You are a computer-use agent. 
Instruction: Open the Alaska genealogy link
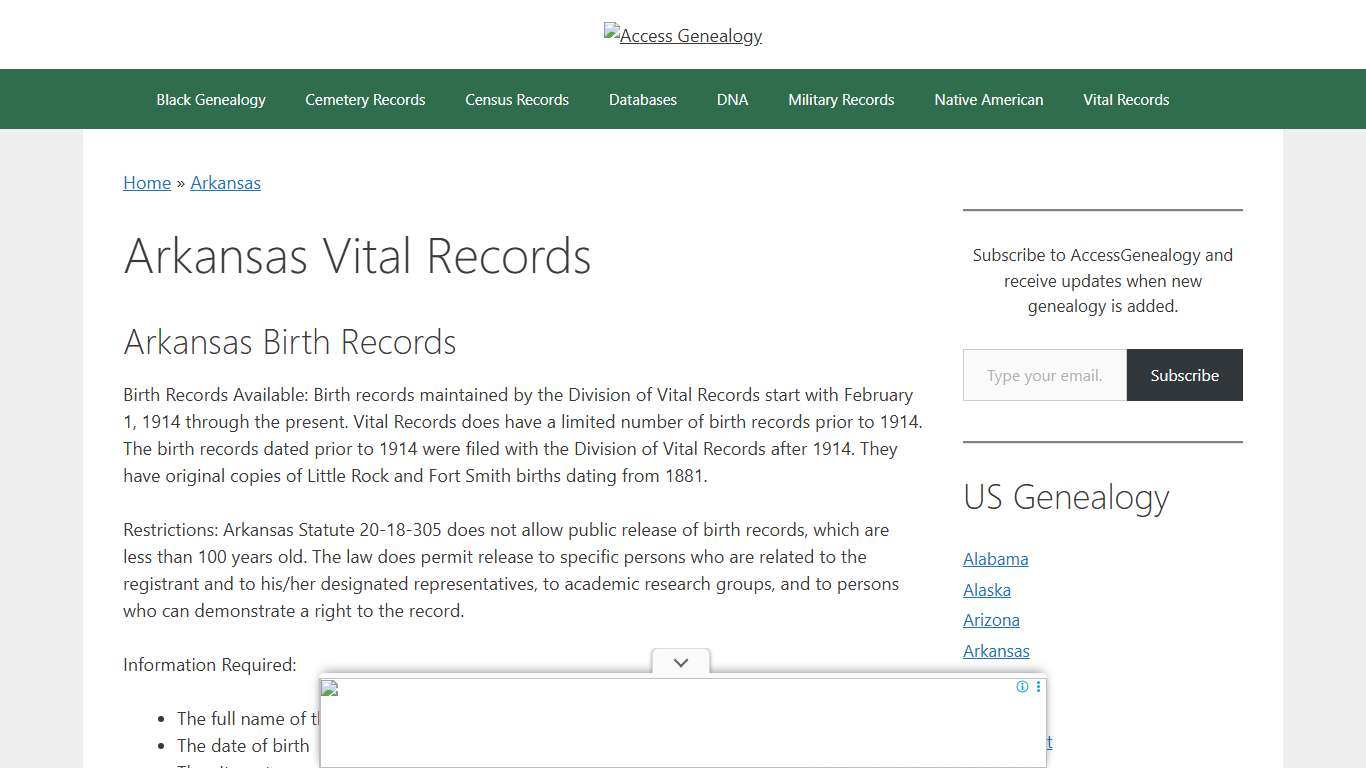click(x=986, y=590)
